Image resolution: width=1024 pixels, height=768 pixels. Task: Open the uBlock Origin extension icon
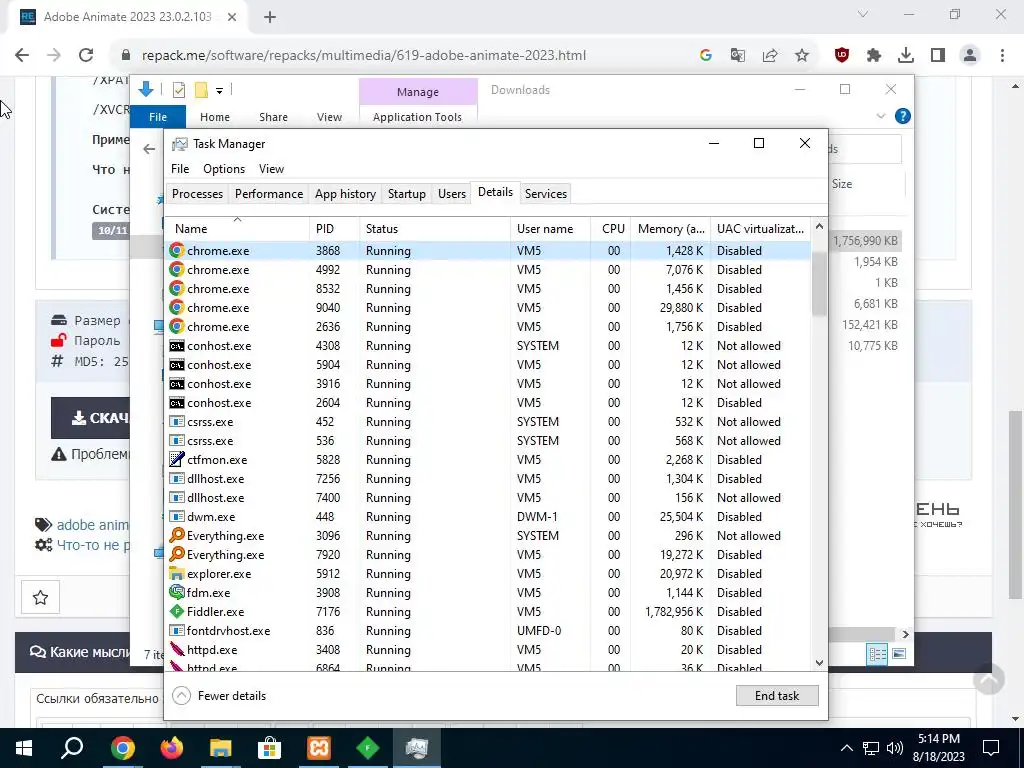[x=842, y=56]
